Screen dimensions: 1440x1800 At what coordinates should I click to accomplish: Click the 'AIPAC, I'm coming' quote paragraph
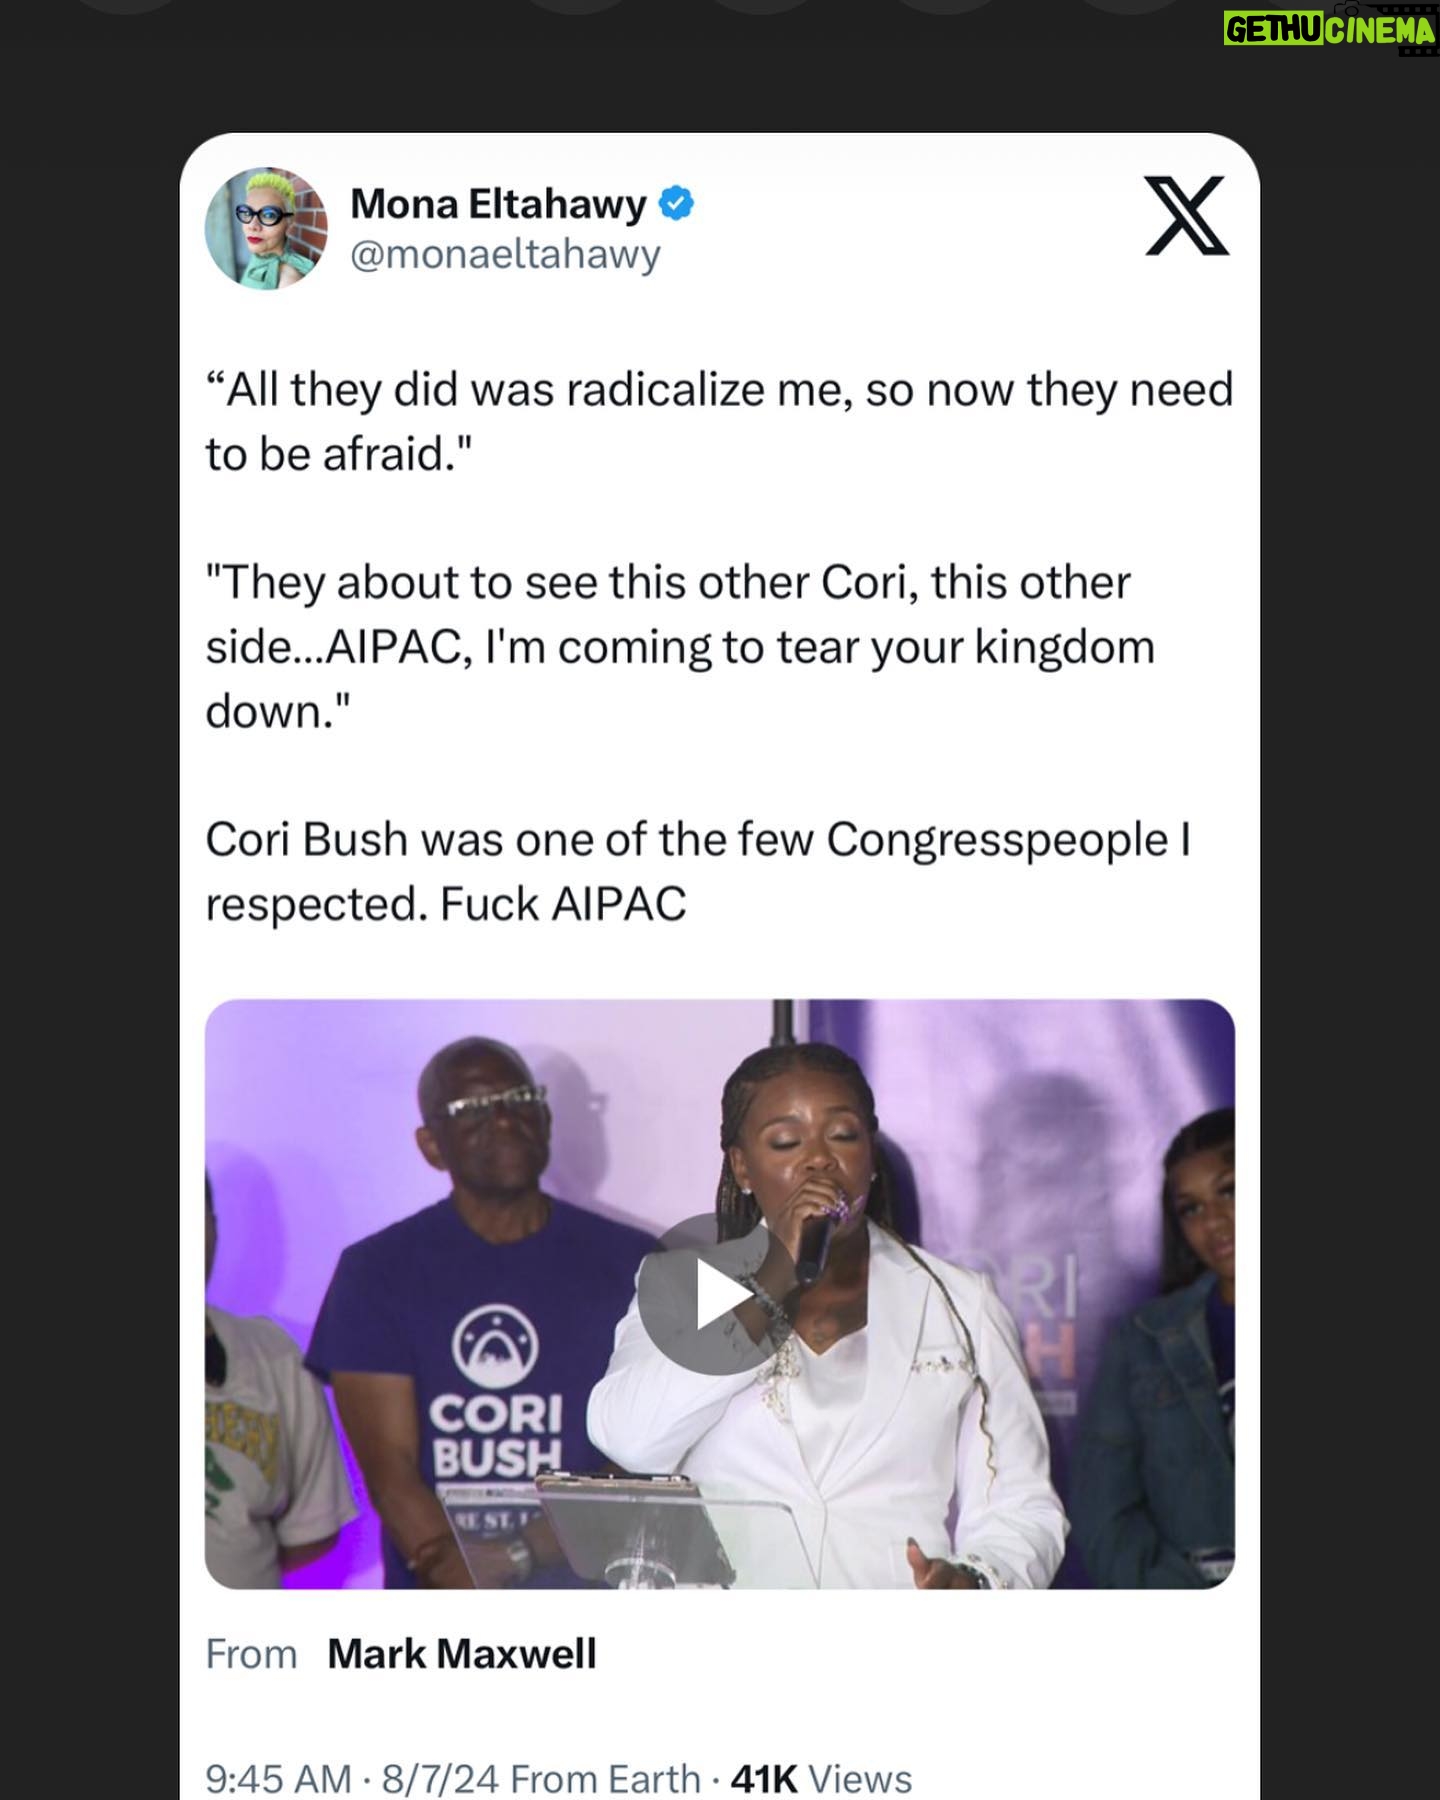(x=680, y=646)
